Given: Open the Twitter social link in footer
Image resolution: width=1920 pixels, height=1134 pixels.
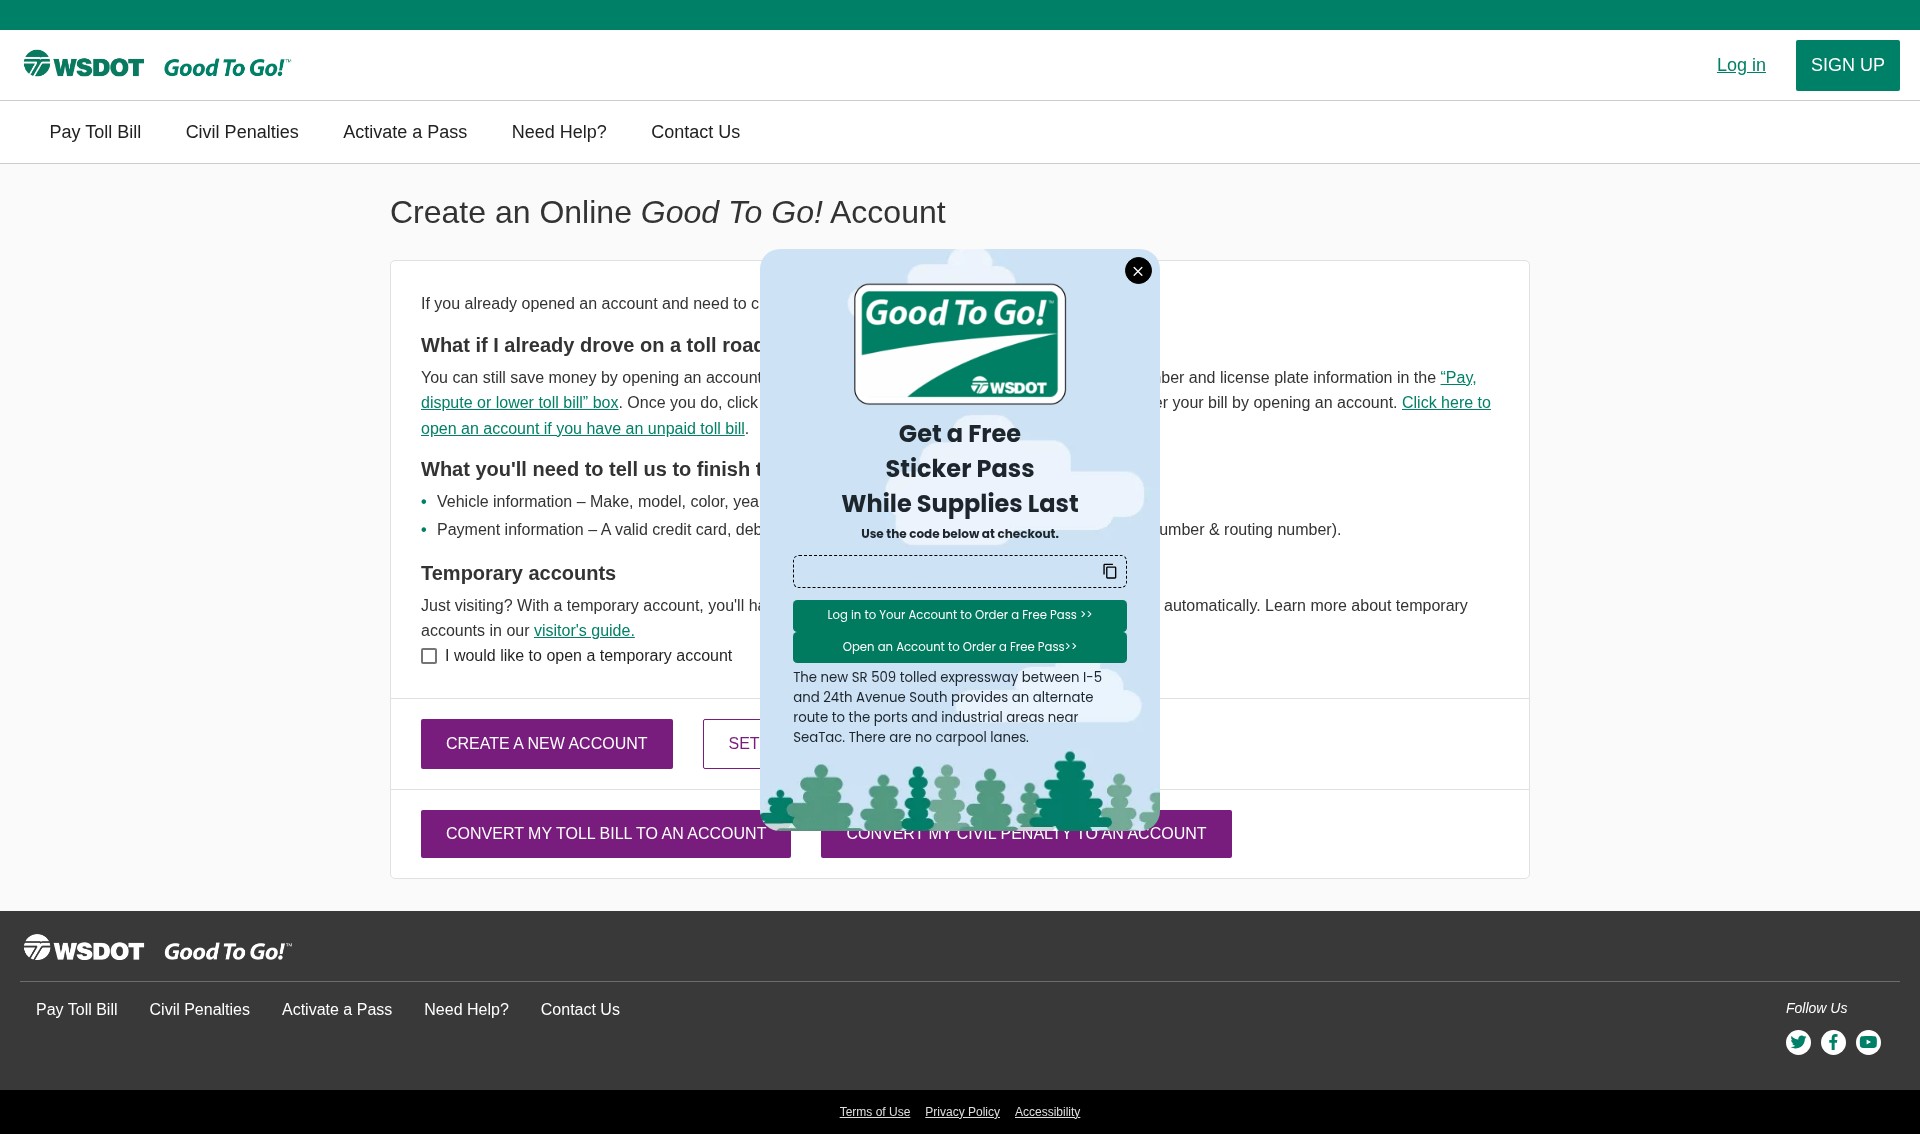Looking at the screenshot, I should pos(1798,1042).
